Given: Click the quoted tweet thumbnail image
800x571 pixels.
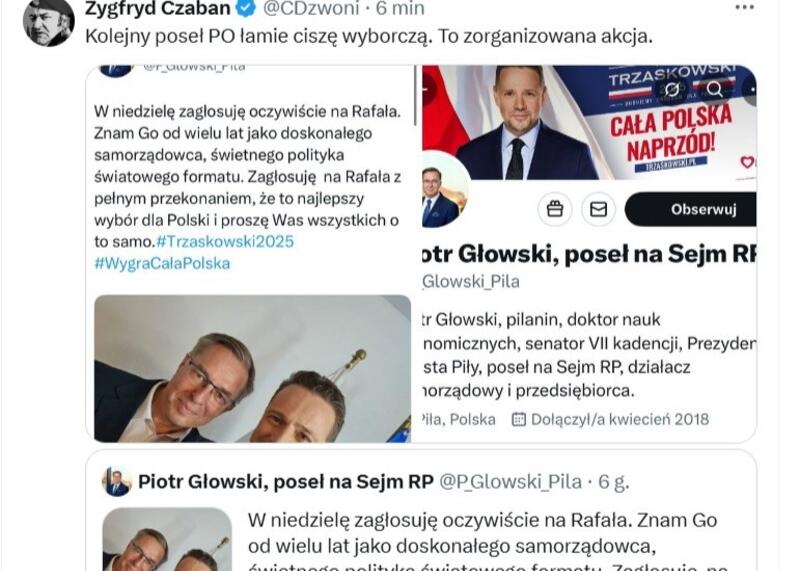Looking at the screenshot, I should pyautogui.click(x=167, y=539).
